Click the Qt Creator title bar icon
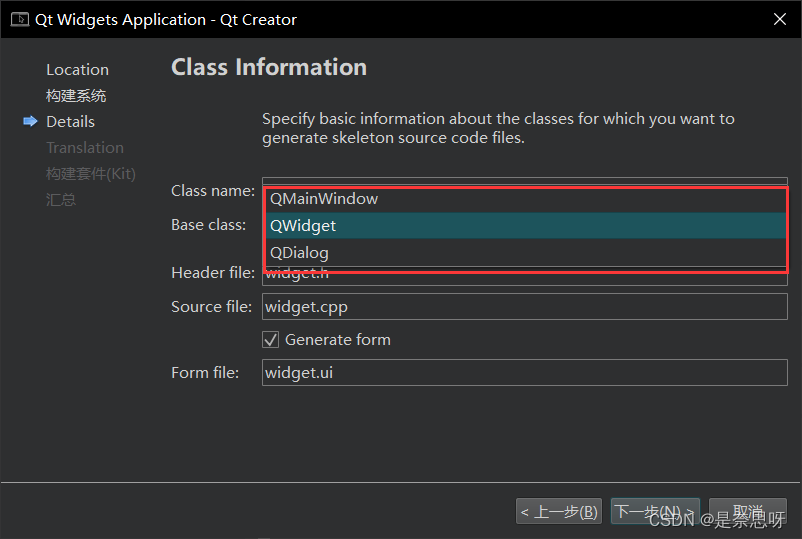 20,19
